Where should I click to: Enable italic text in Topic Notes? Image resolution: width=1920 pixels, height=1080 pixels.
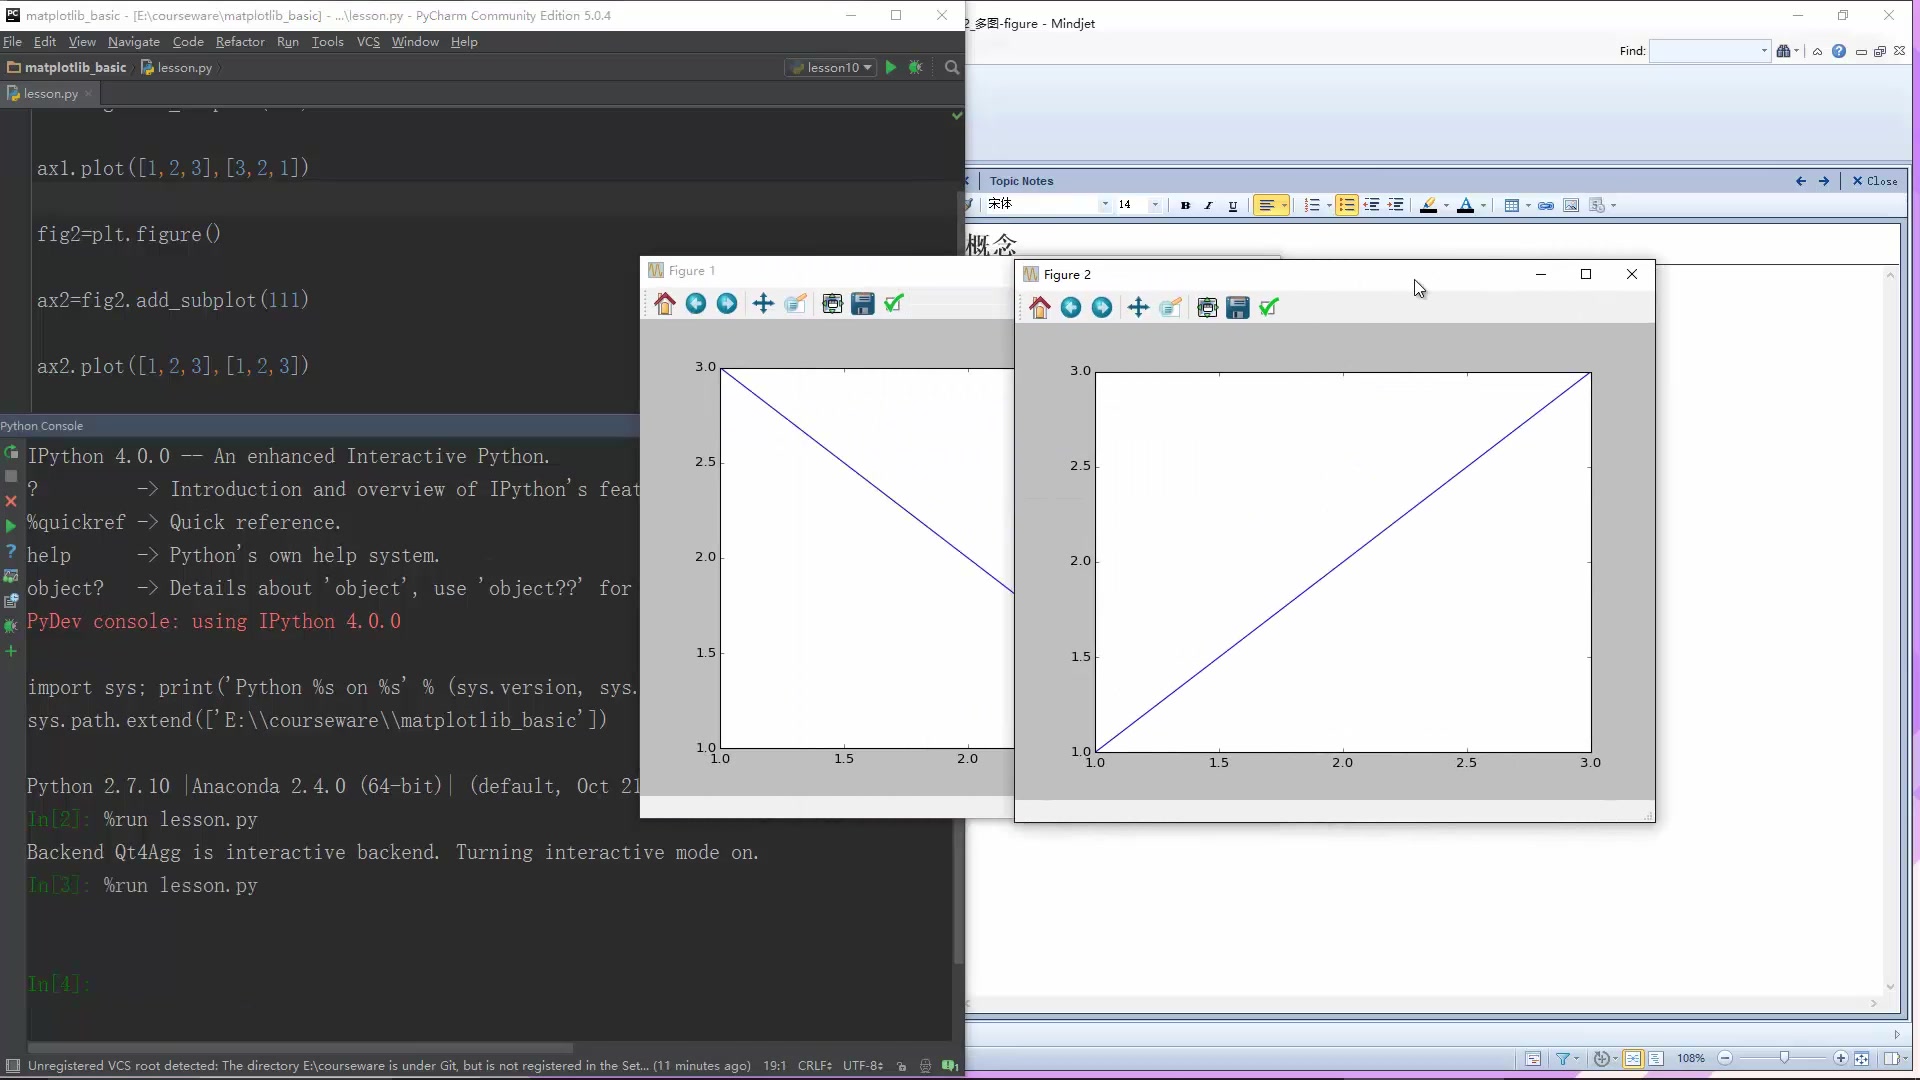1208,205
